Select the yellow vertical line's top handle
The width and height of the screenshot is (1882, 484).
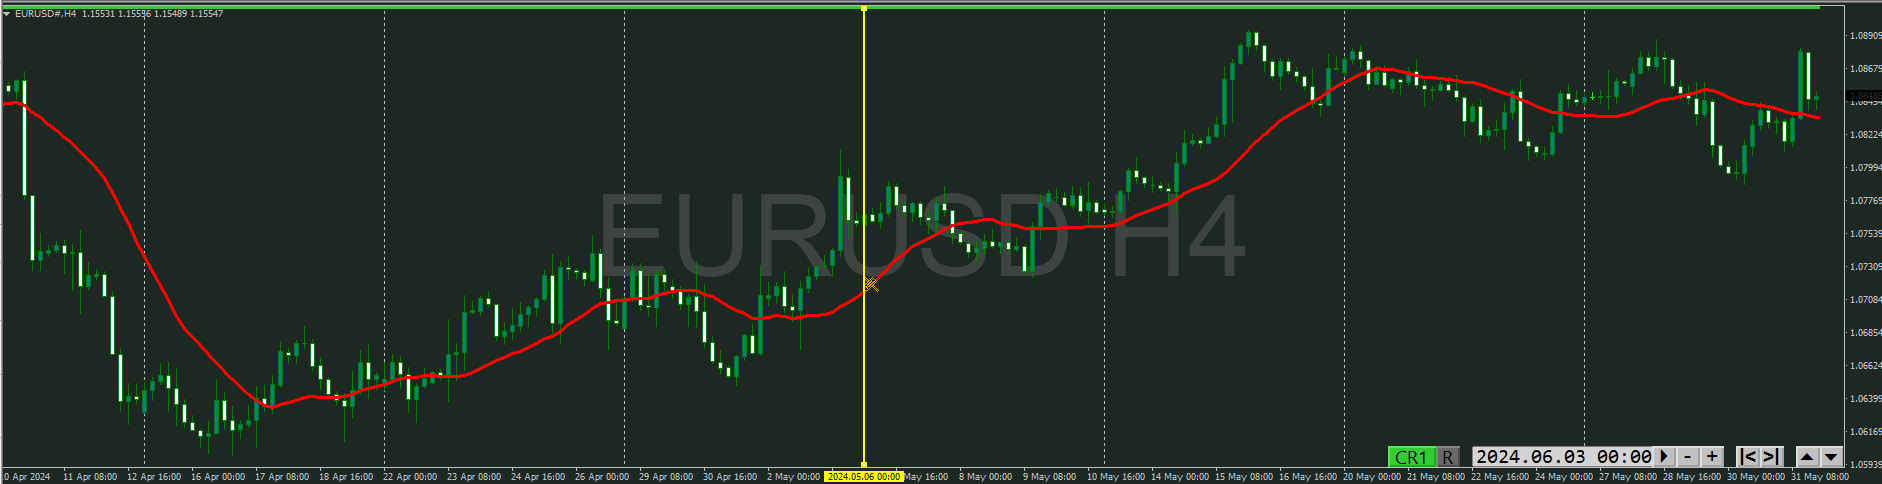(864, 9)
